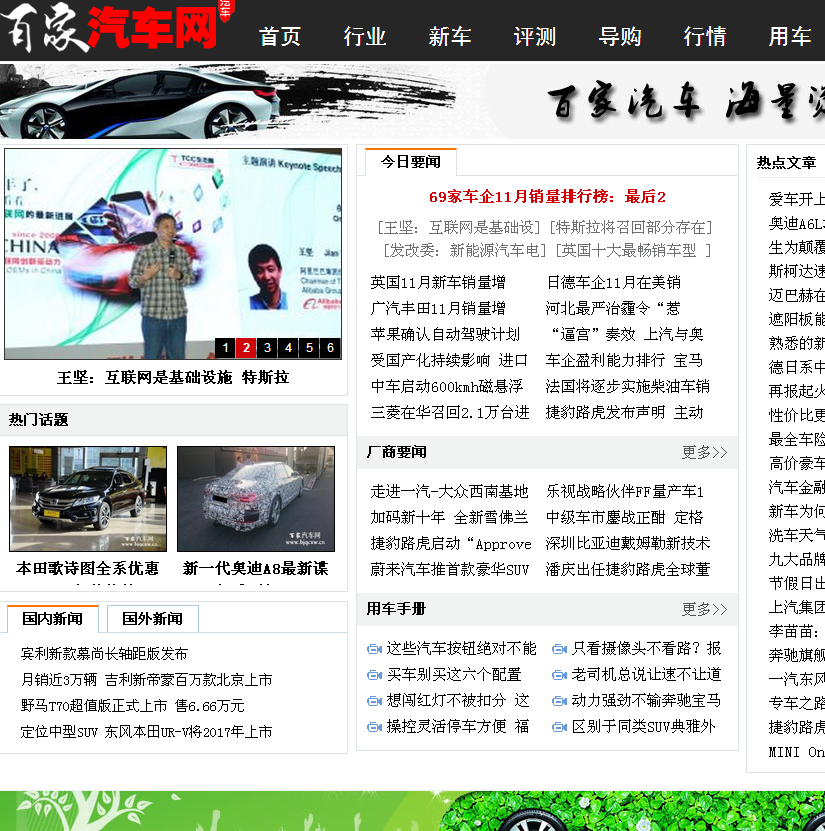Open 定位中型SUV 东风本田UR-V article
The image size is (825, 831).
[146, 731]
